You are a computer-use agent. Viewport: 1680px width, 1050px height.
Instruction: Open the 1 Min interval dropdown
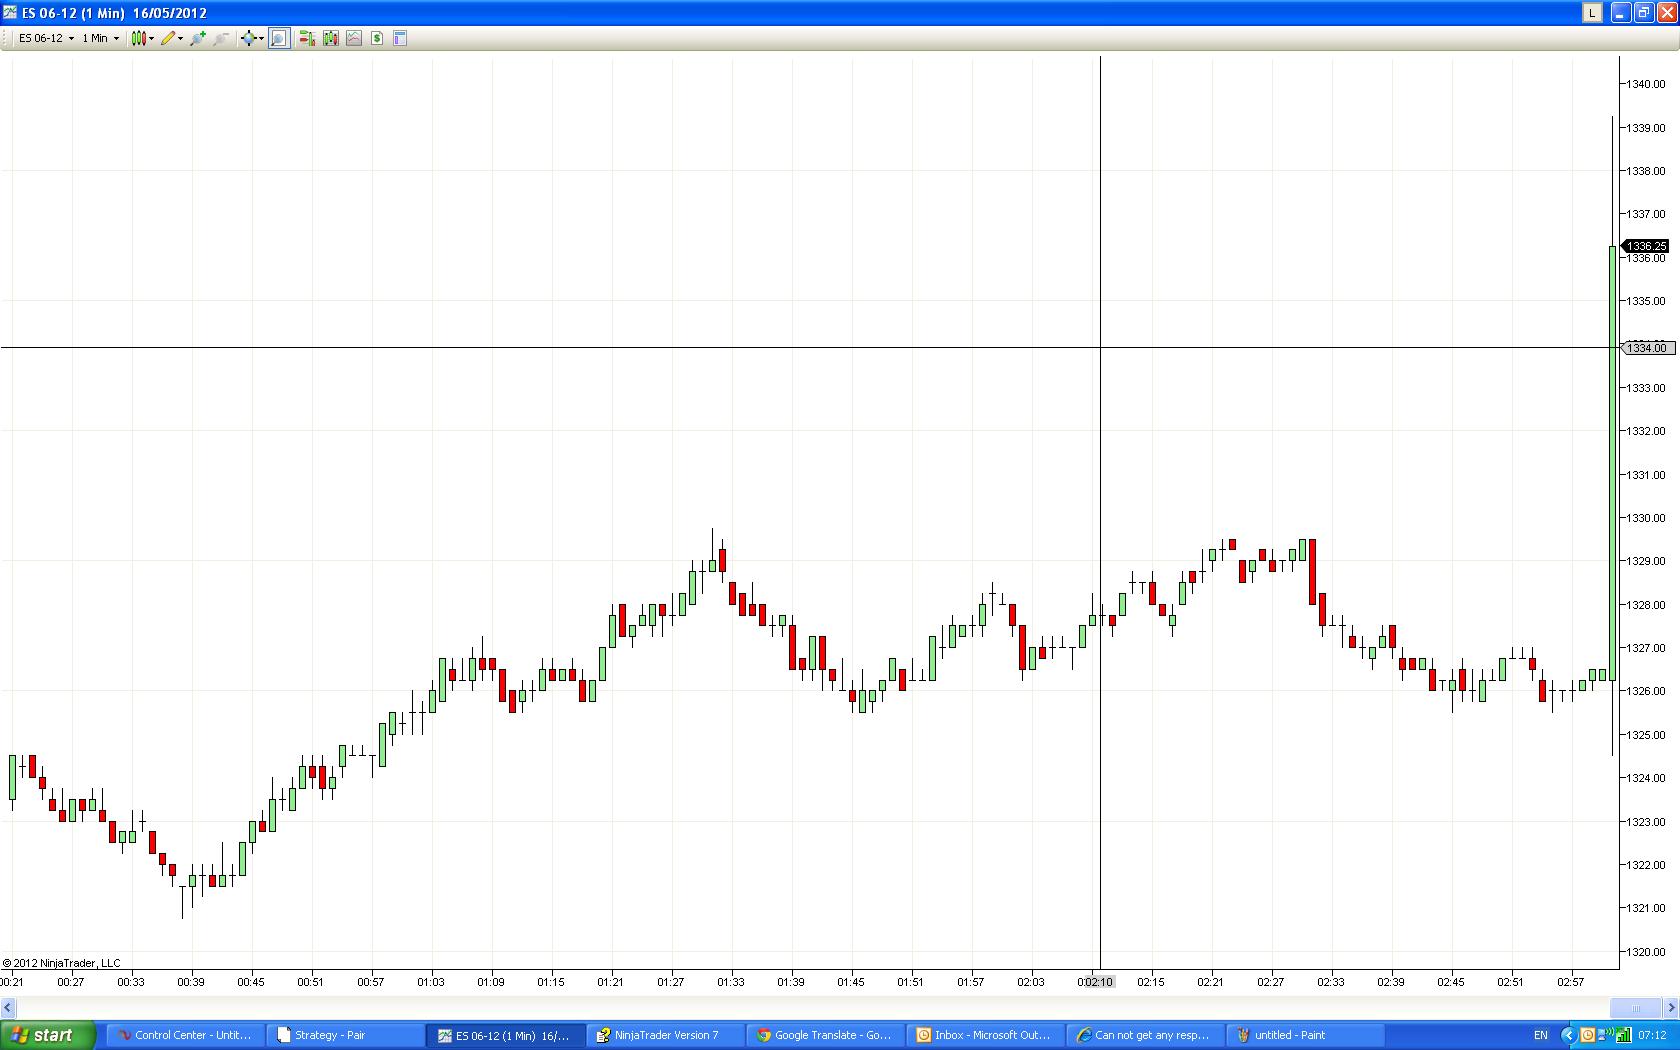click(100, 38)
